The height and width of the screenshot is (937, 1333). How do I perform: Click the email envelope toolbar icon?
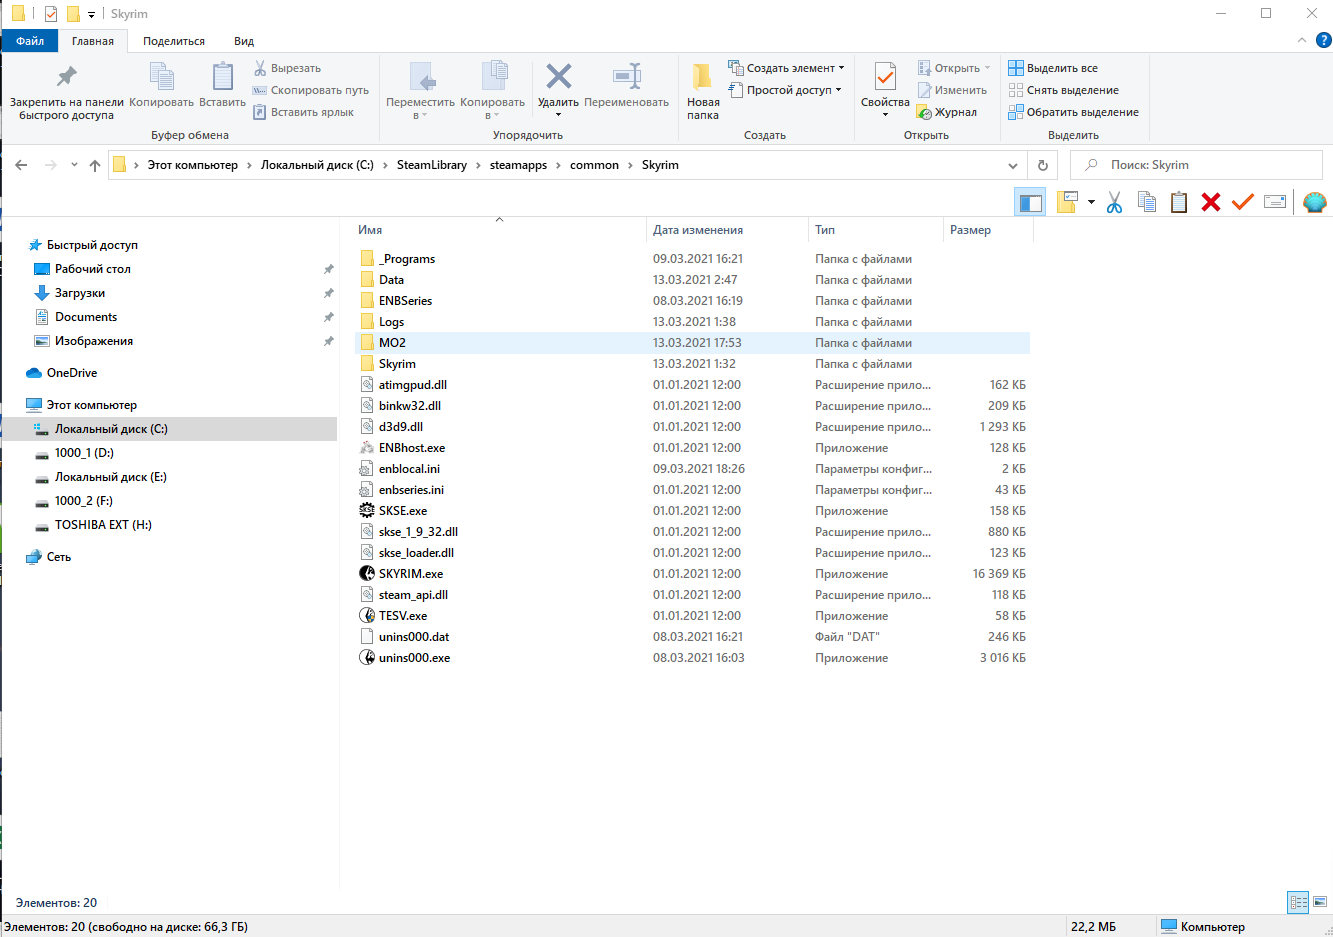click(x=1275, y=202)
